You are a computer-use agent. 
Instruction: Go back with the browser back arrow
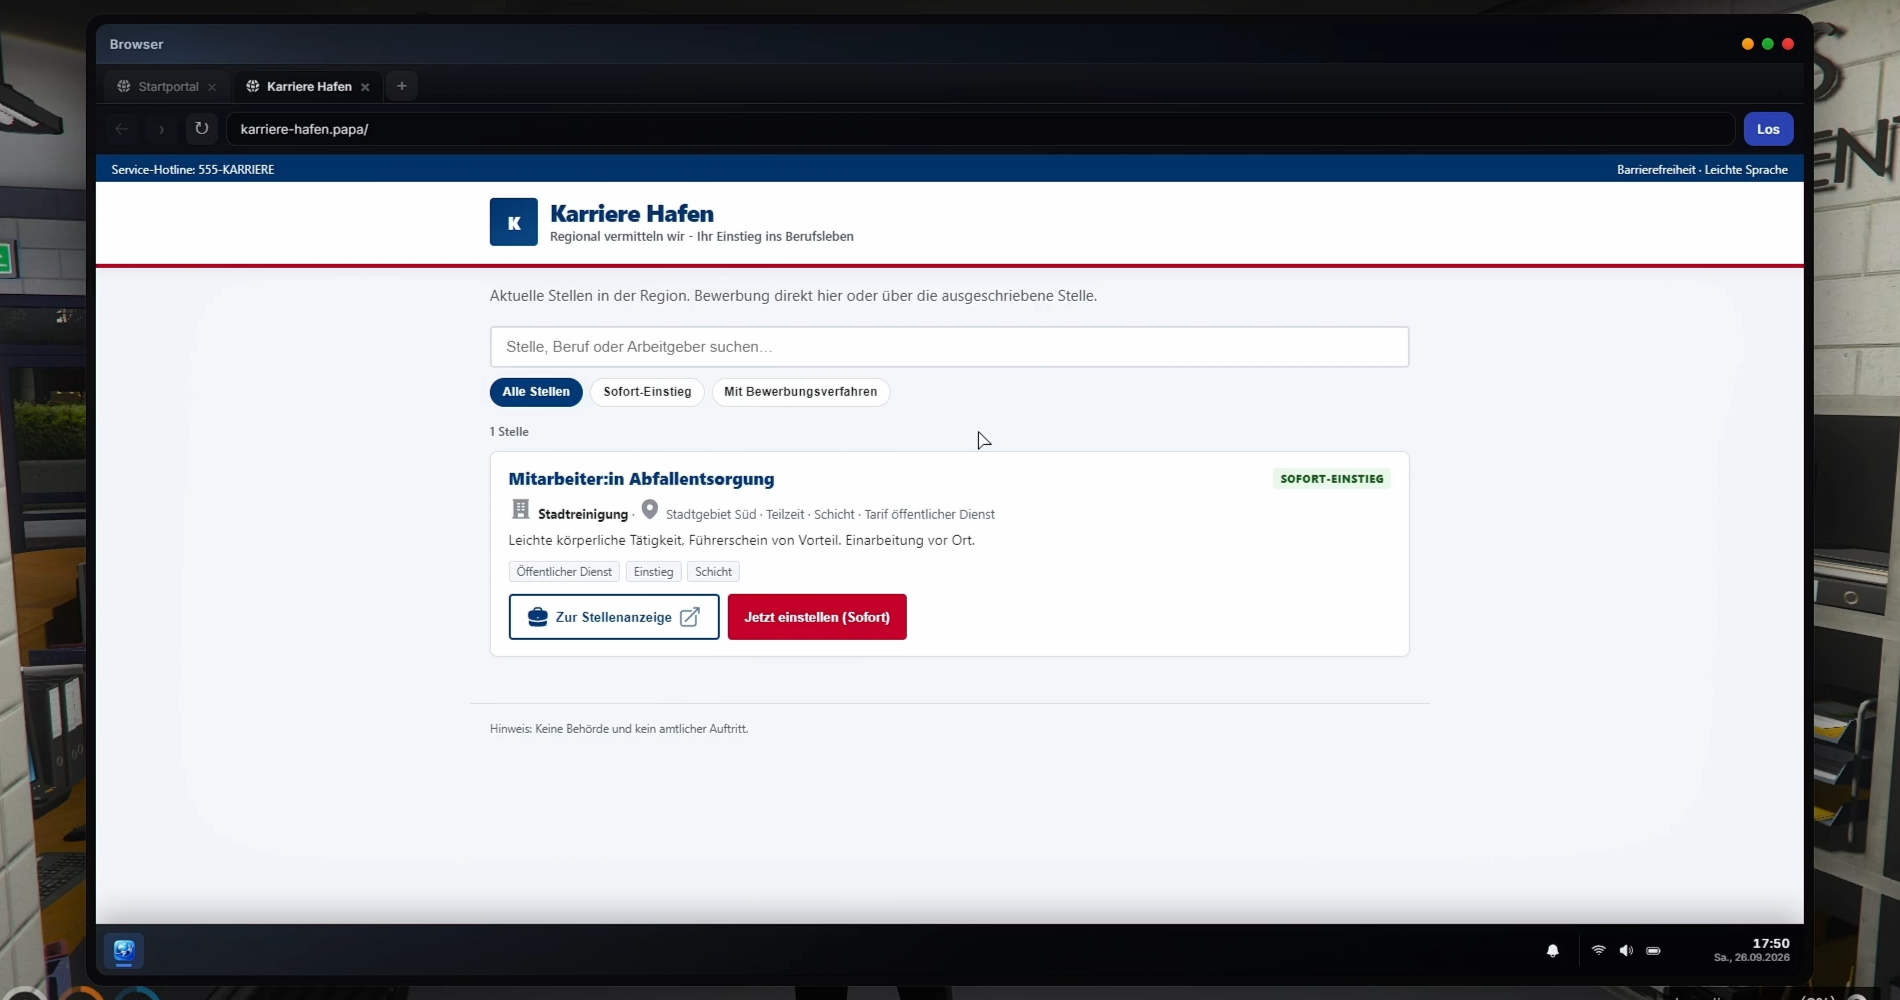tap(122, 129)
